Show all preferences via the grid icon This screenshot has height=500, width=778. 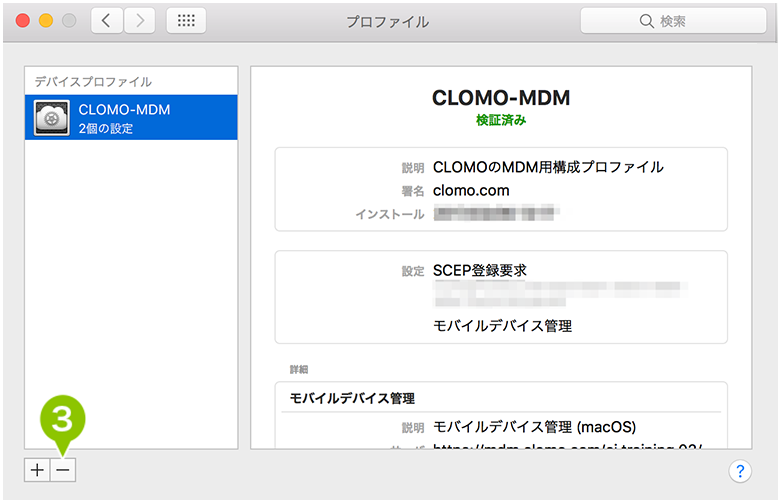pos(186,21)
